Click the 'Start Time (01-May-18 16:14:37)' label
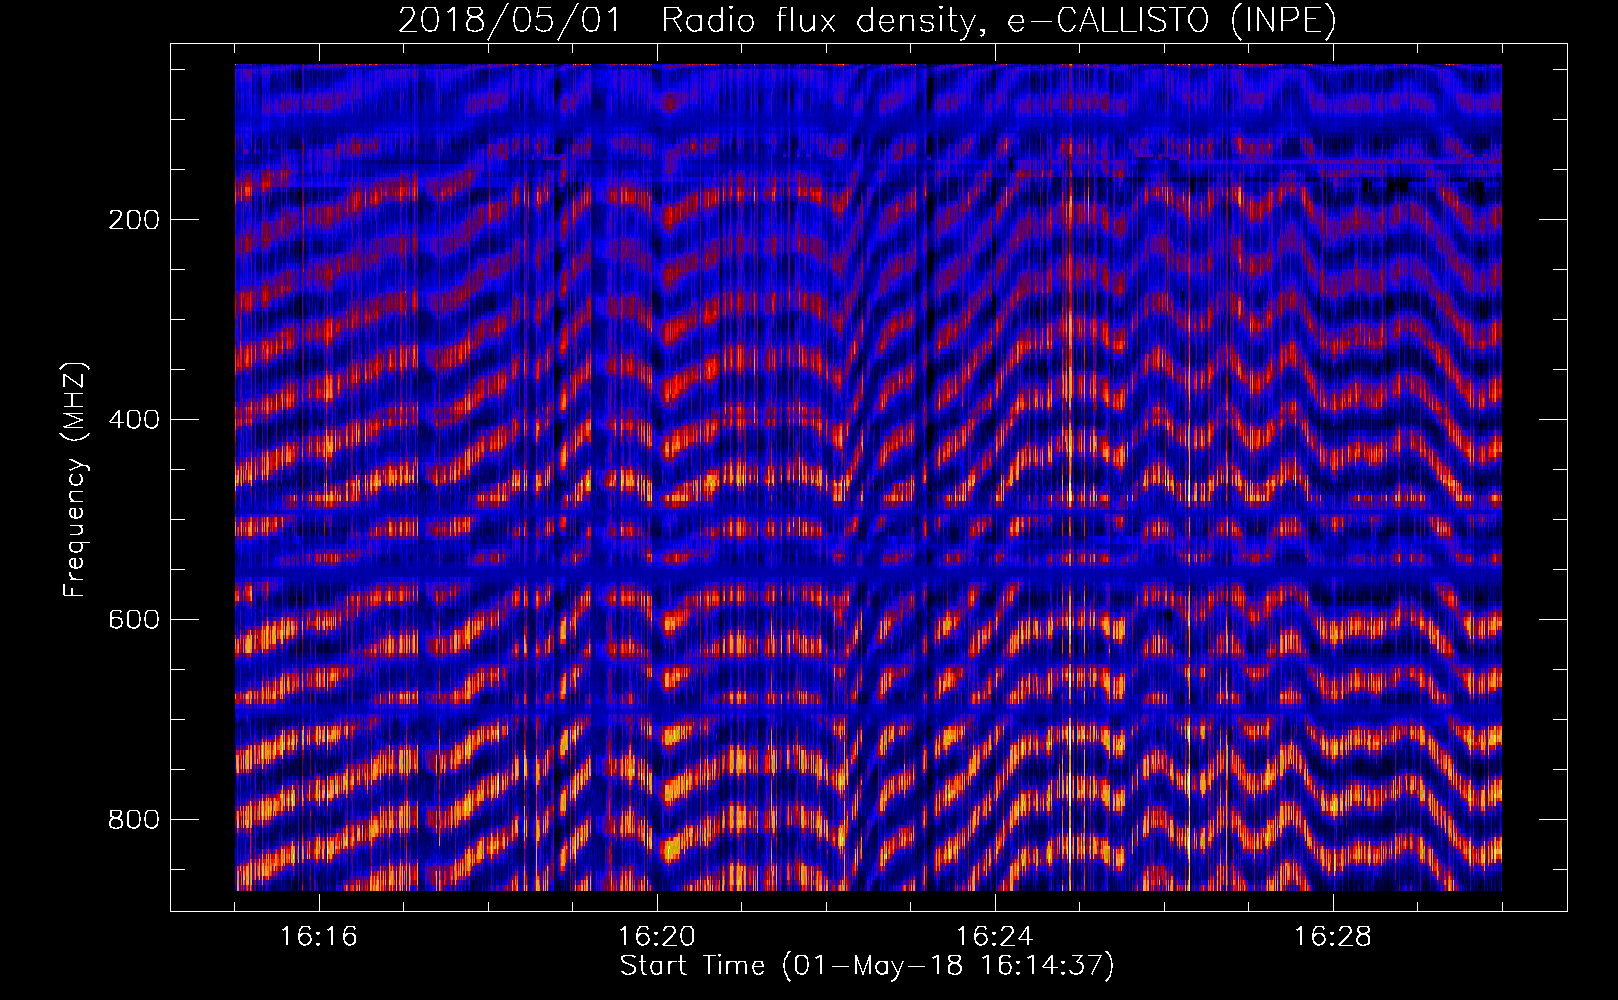The width and height of the screenshot is (1618, 1000). (x=867, y=966)
